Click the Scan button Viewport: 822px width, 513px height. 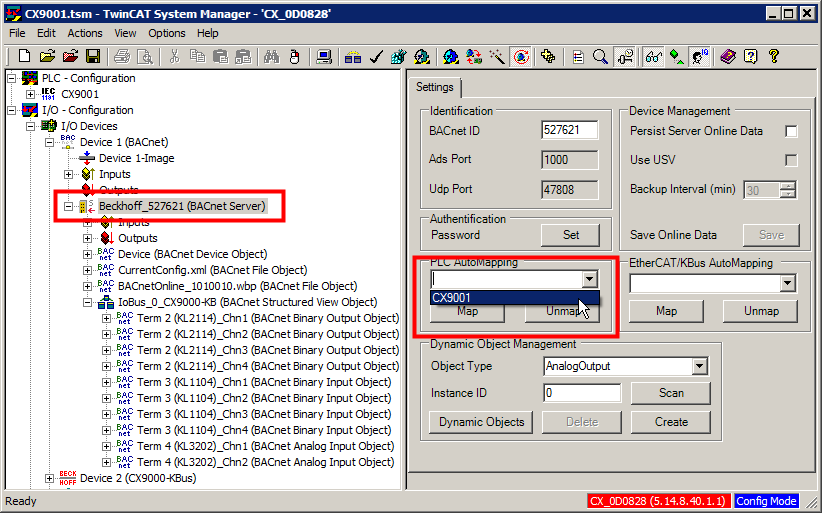tap(671, 393)
